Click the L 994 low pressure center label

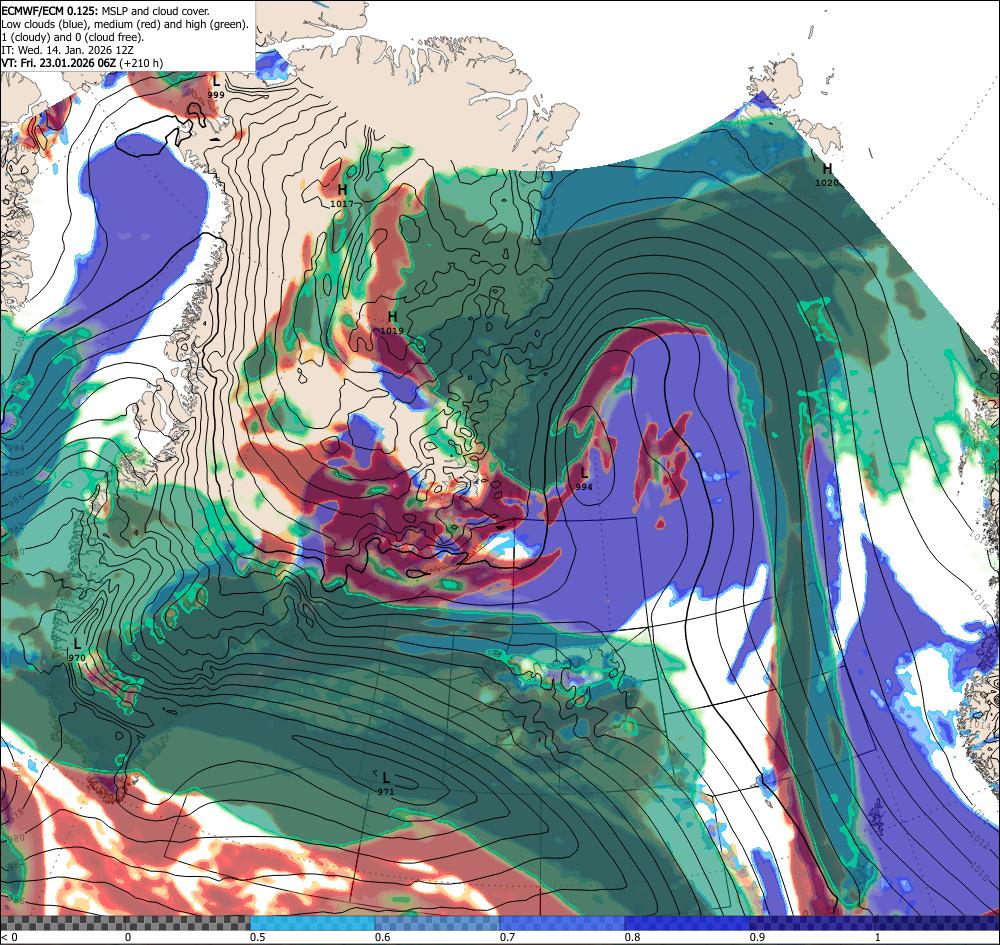584,478
